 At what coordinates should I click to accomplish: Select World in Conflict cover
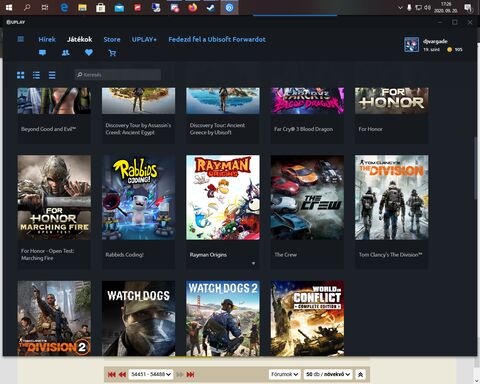click(307, 318)
